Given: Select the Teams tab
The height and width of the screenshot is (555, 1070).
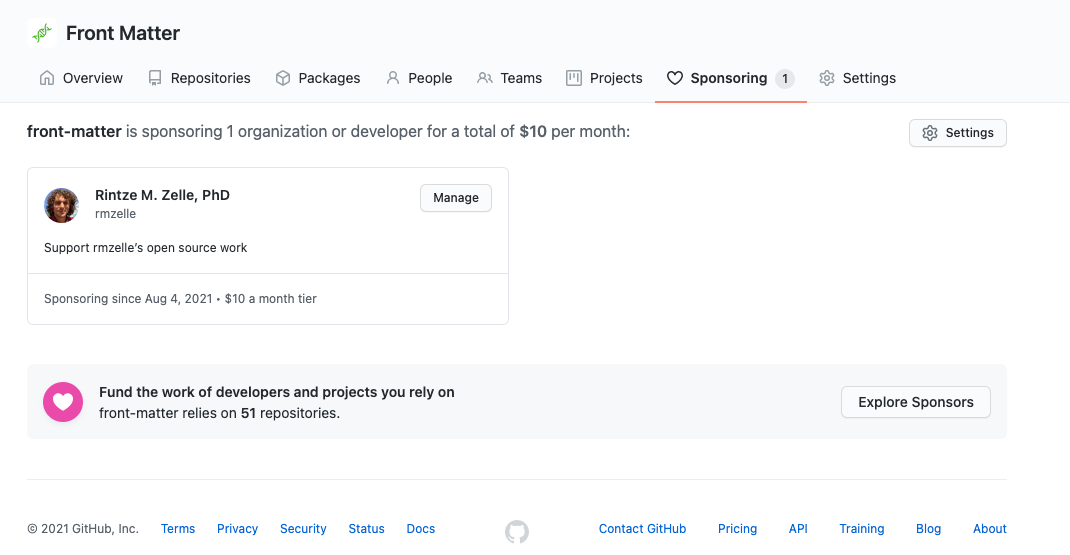Looking at the screenshot, I should pos(510,78).
